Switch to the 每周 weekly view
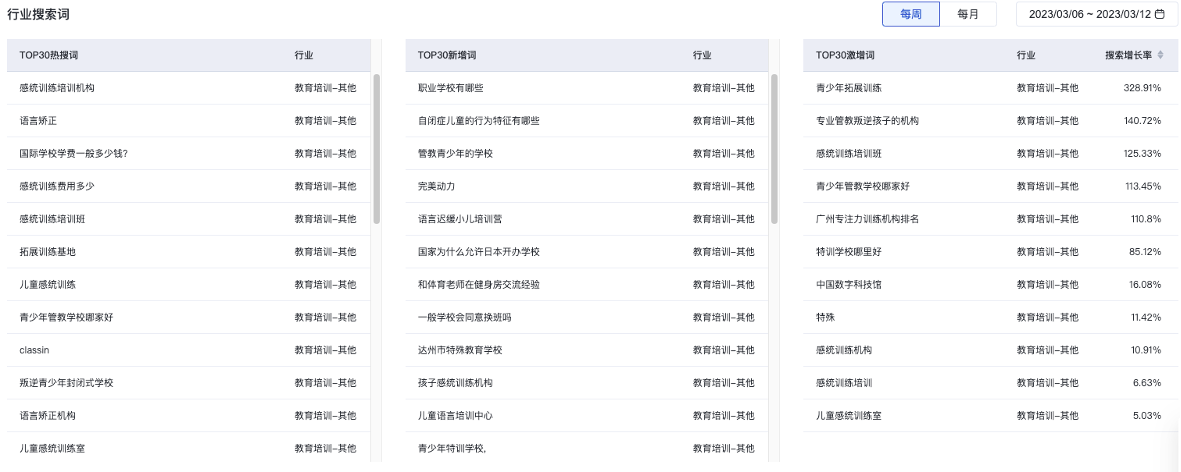 click(910, 15)
